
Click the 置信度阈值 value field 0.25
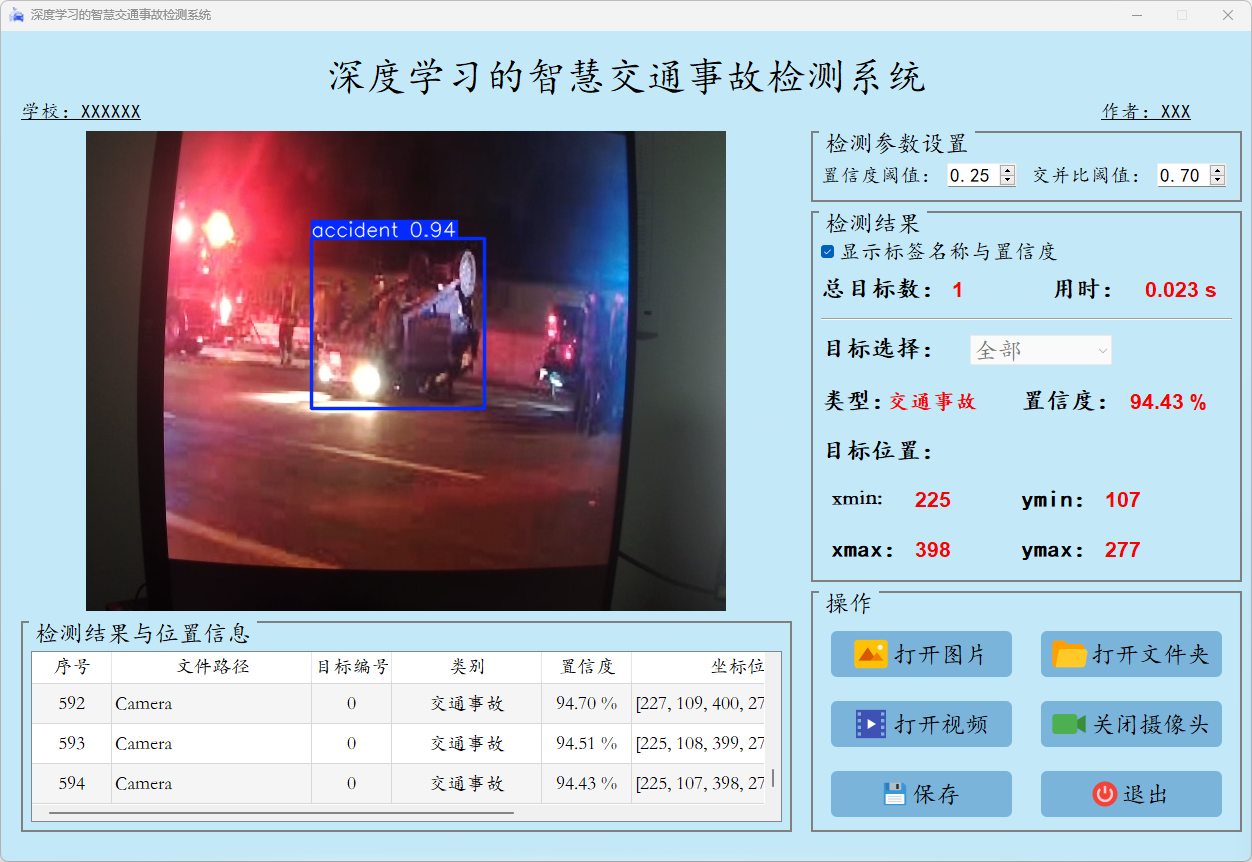[970, 175]
